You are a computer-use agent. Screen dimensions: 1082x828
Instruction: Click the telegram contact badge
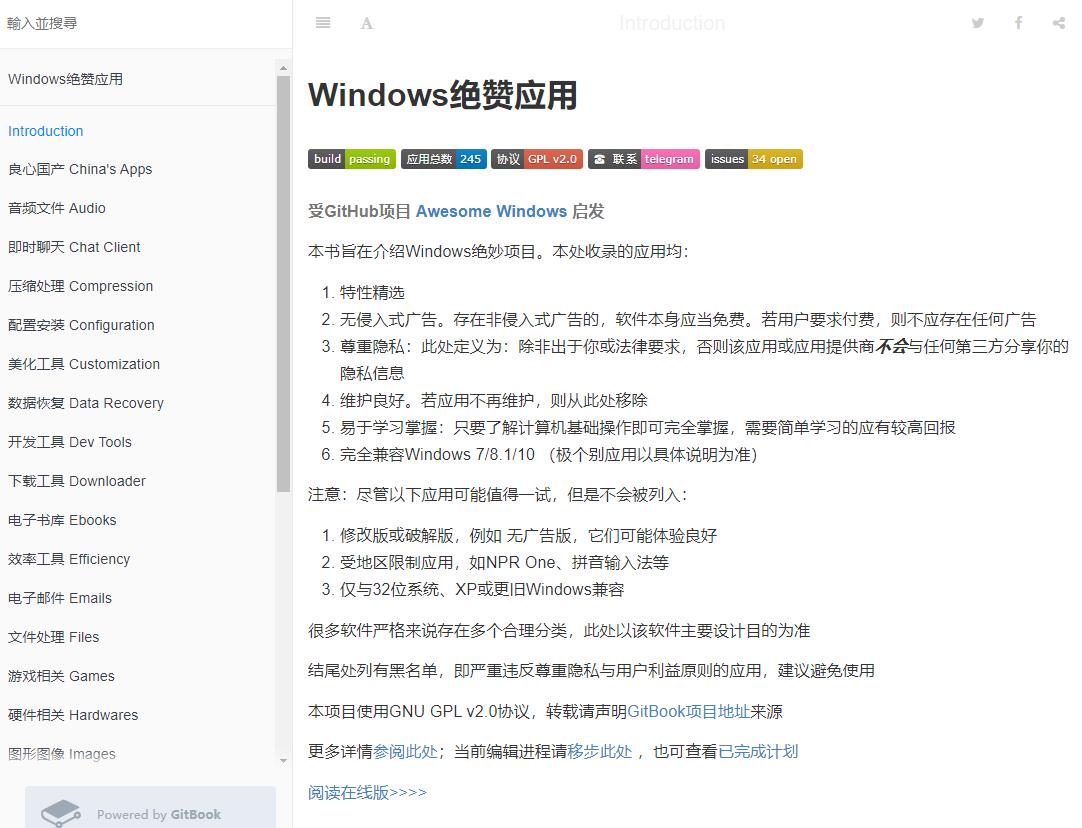point(643,159)
